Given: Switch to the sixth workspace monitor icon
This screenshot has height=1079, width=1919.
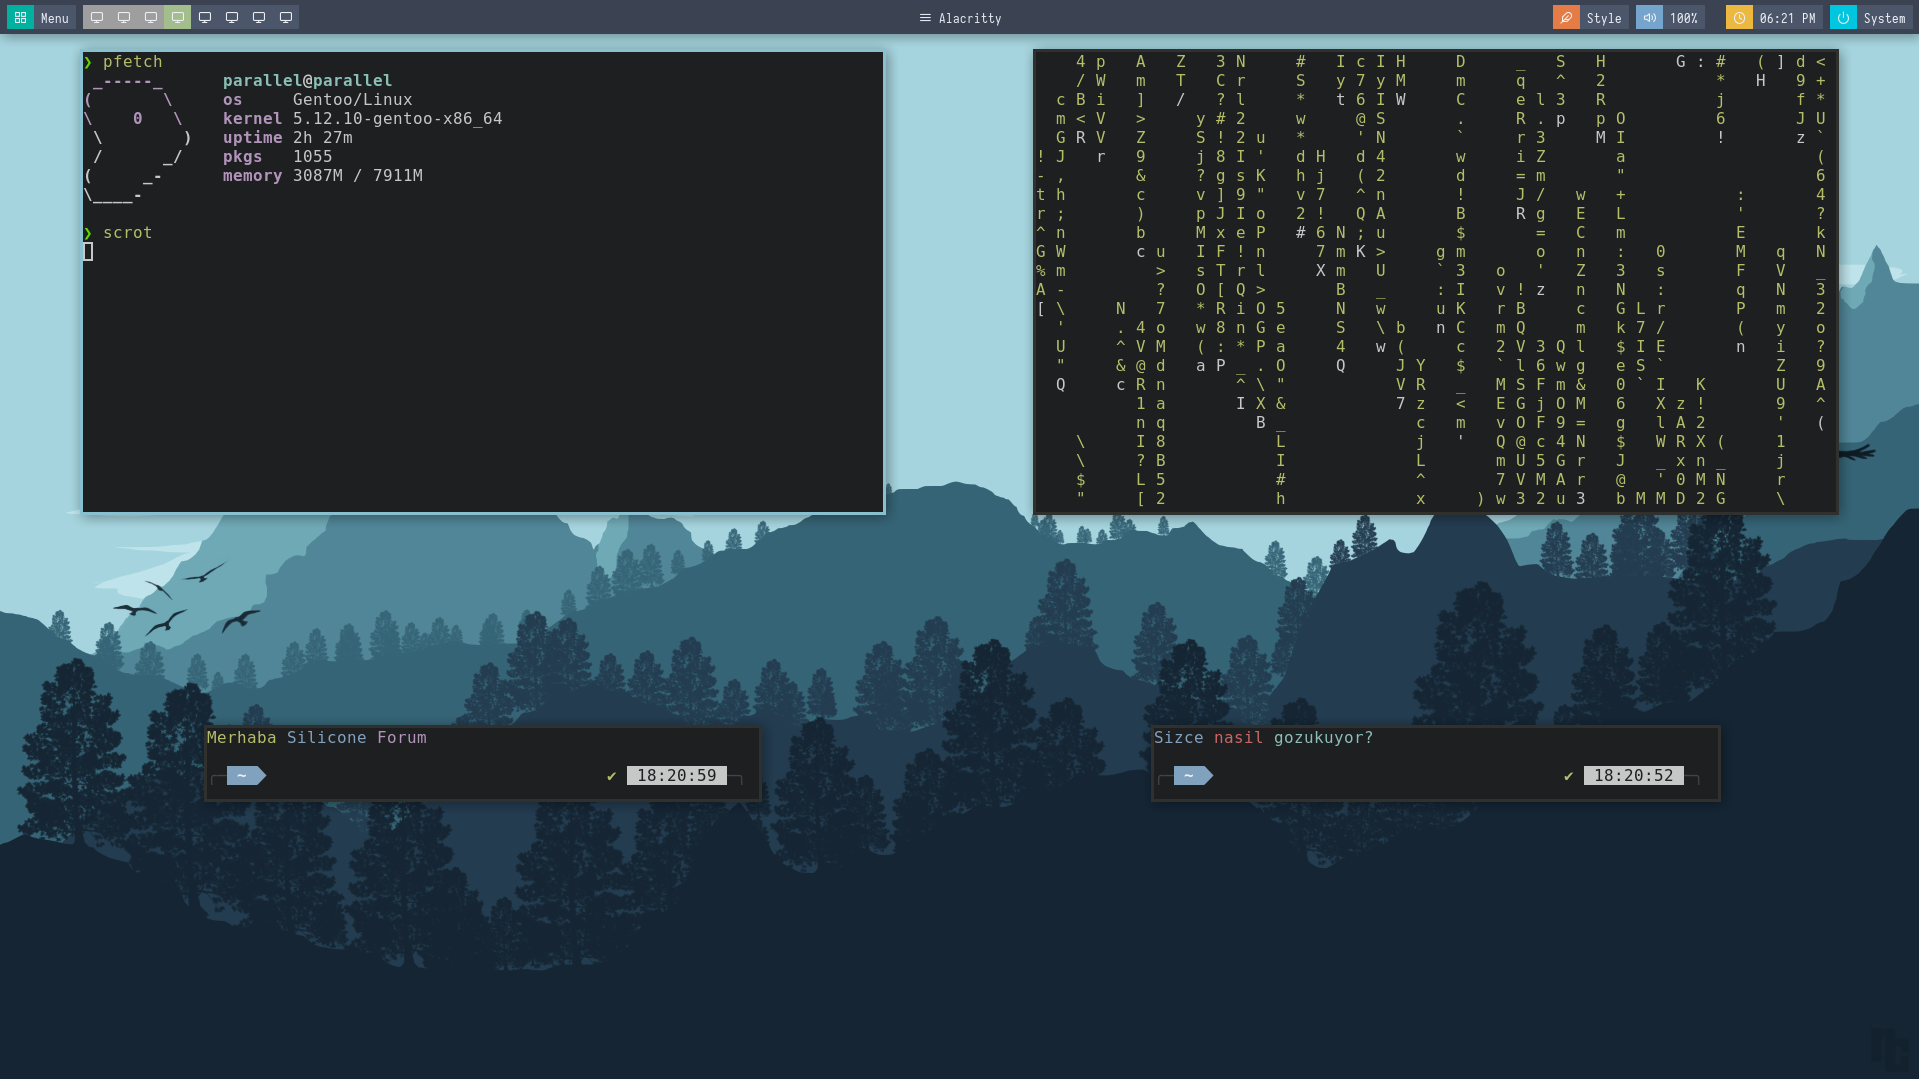Looking at the screenshot, I should click(232, 17).
